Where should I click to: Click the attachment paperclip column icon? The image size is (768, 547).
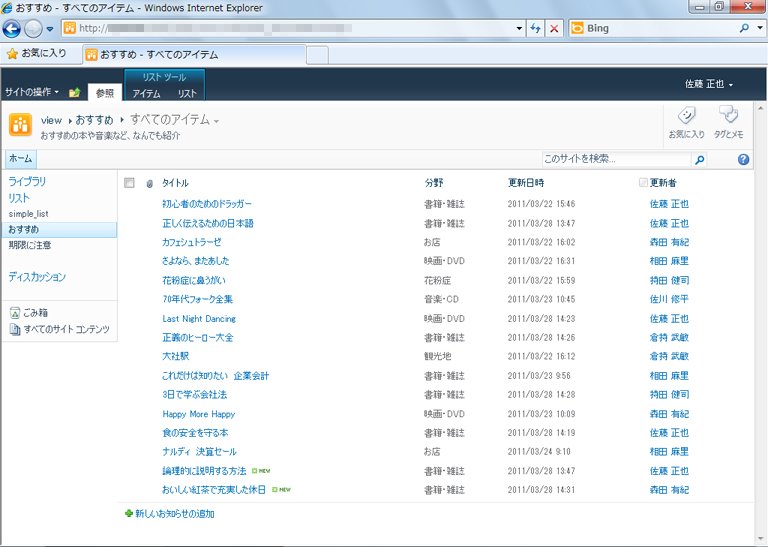pyautogui.click(x=149, y=184)
